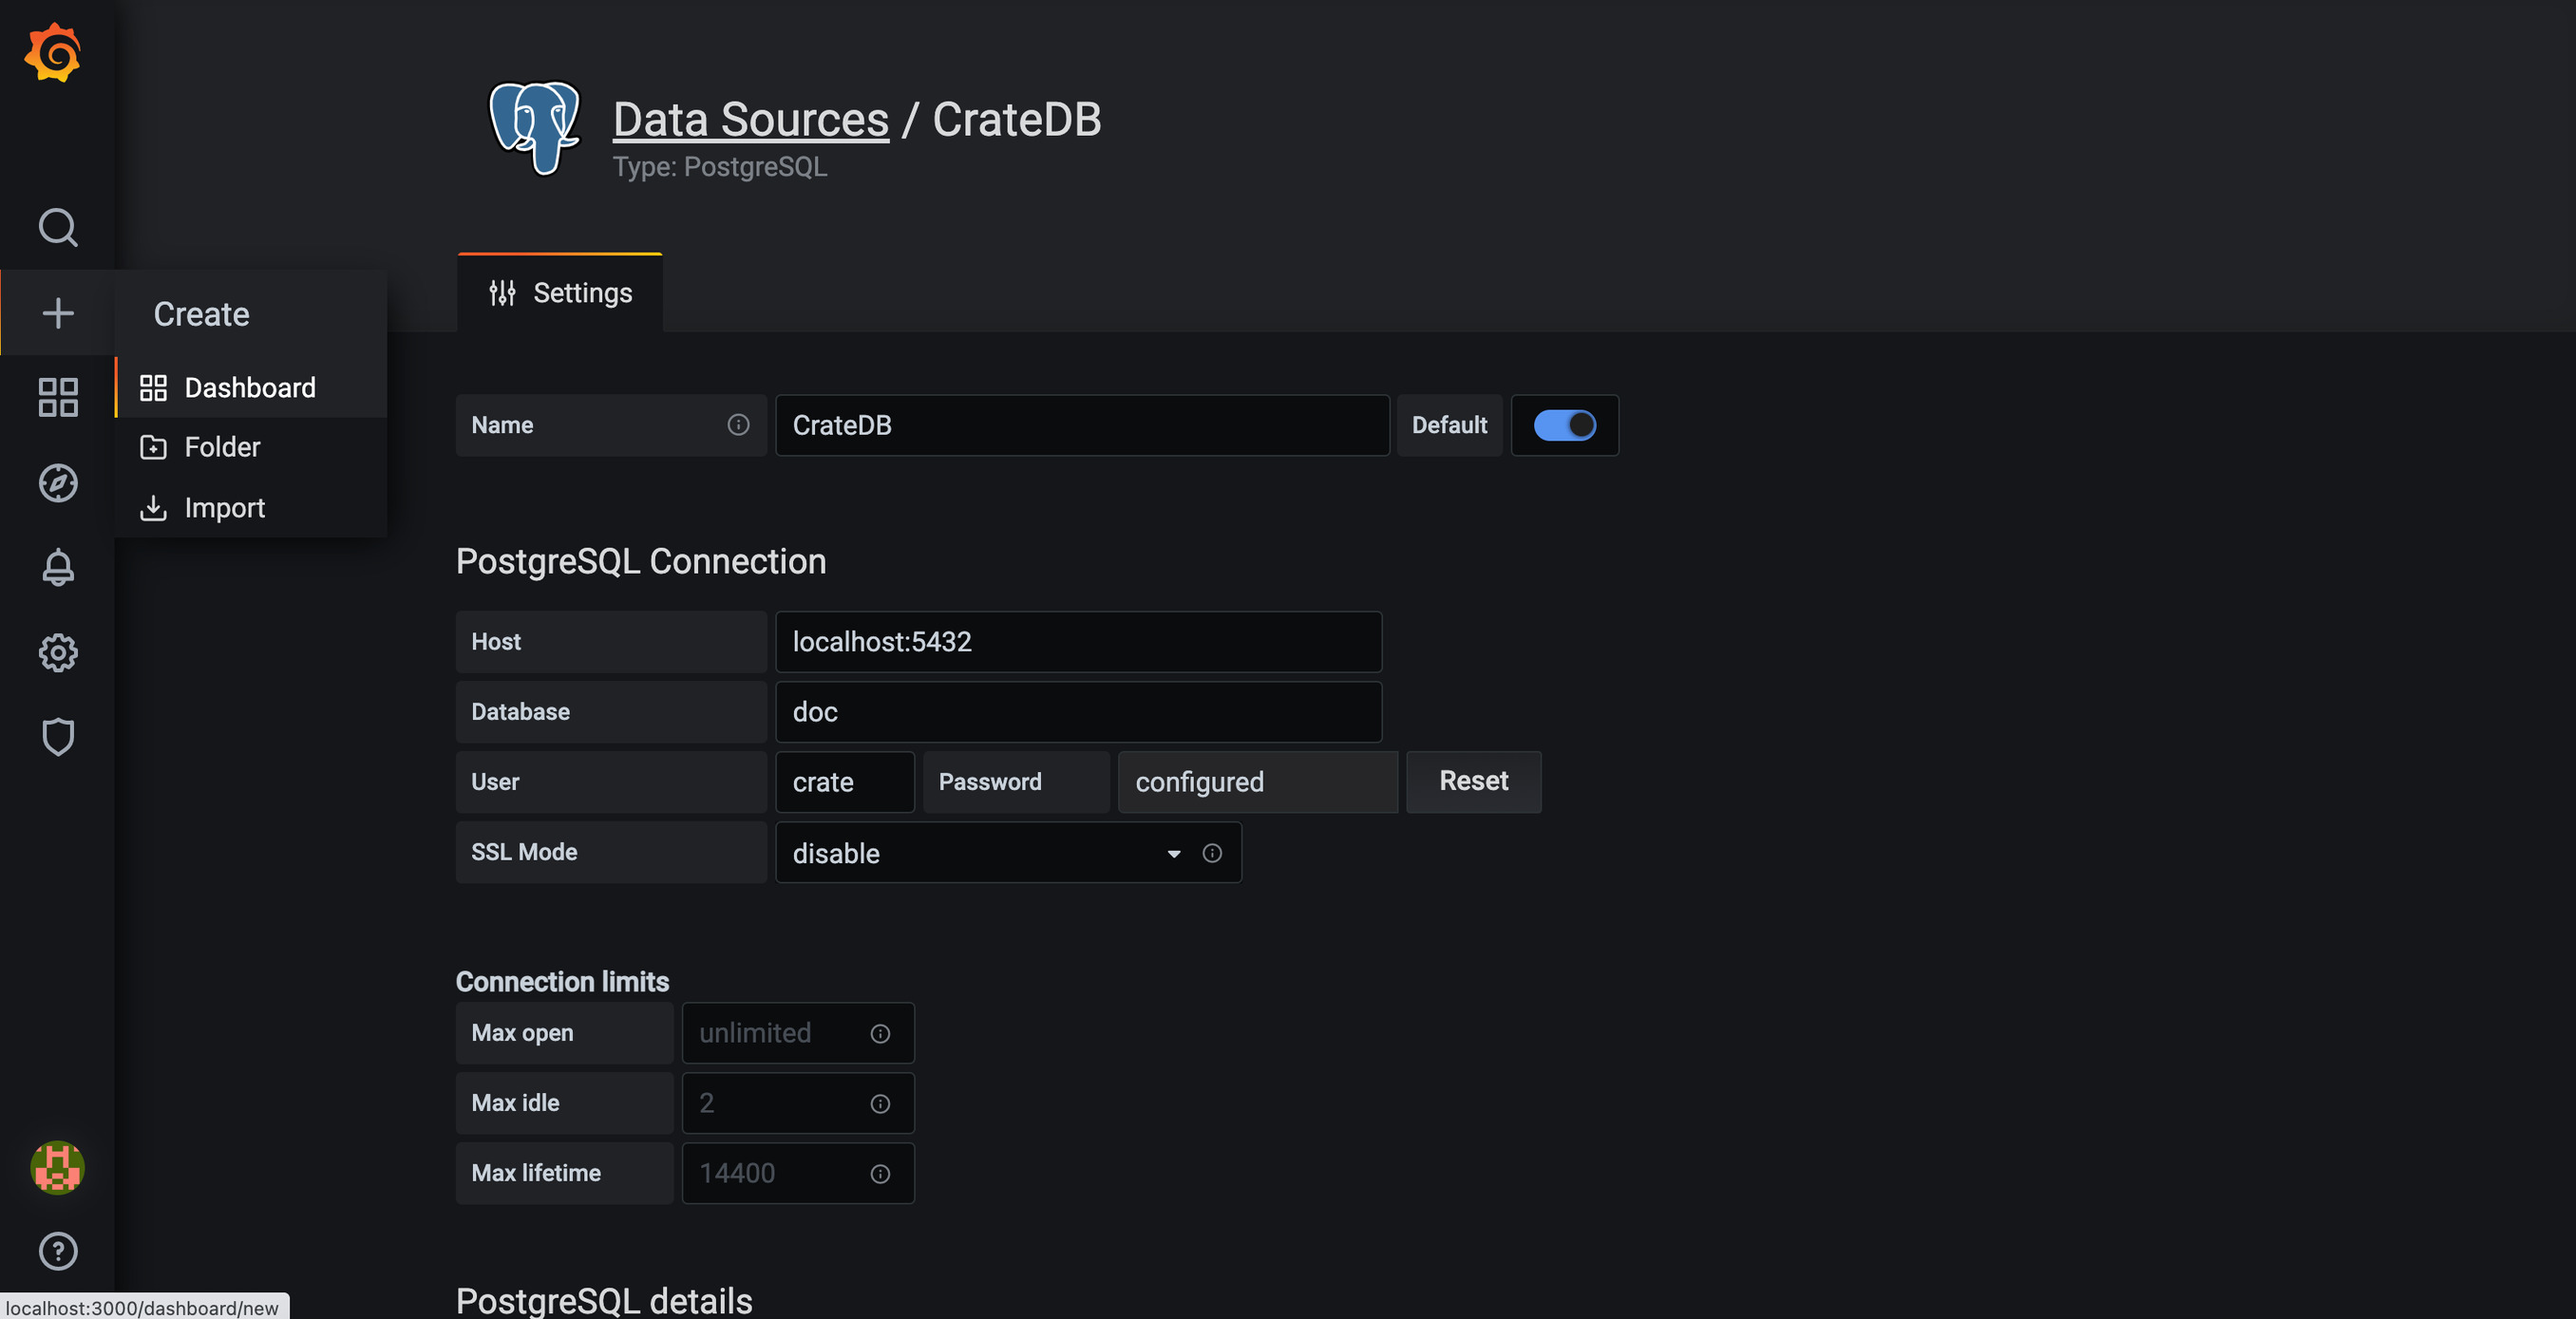Select Import in the Create menu
2576x1319 pixels.
(x=251, y=507)
